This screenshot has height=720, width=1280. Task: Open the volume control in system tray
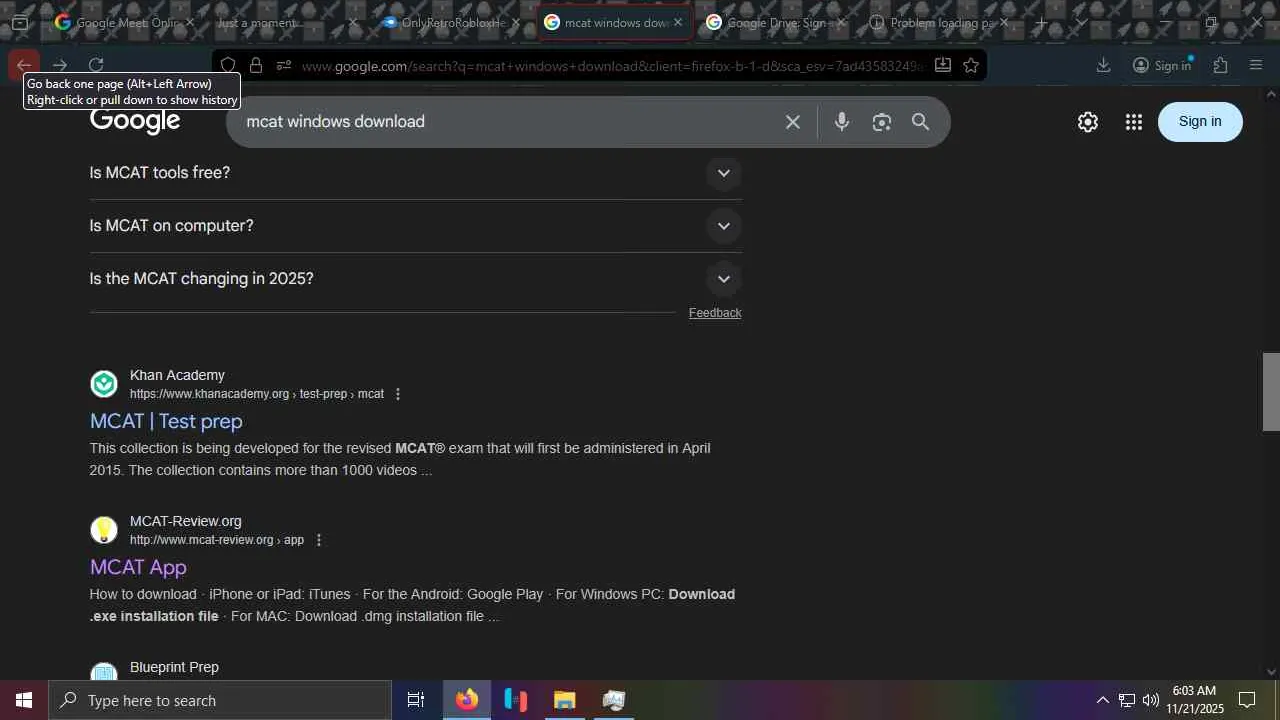(1151, 700)
